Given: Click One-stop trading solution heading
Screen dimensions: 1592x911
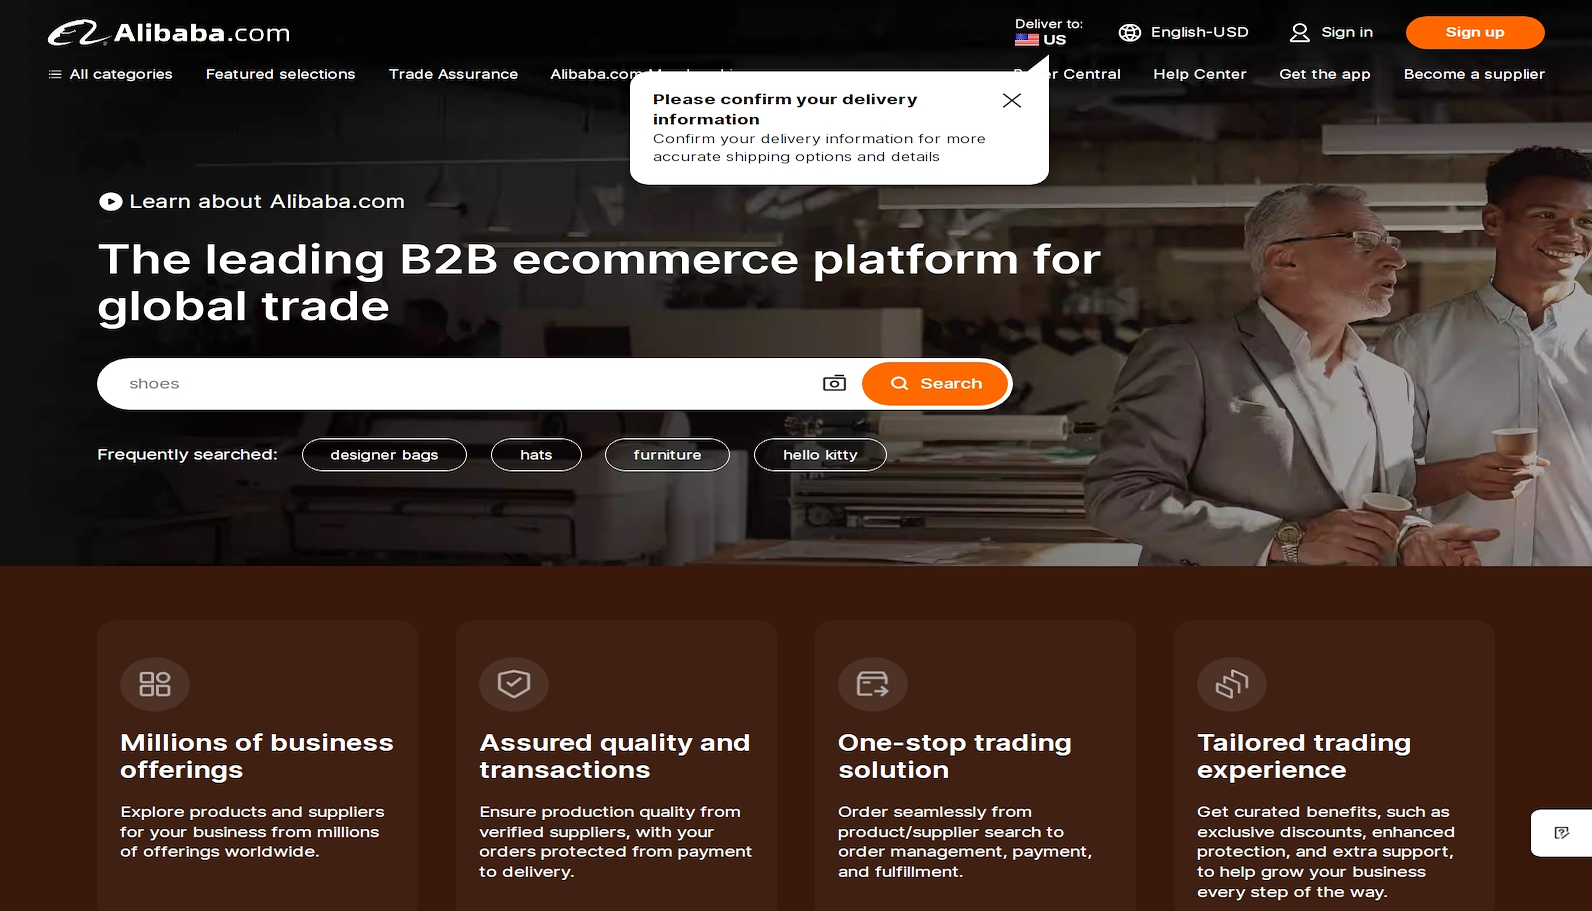Looking at the screenshot, I should click(955, 757).
